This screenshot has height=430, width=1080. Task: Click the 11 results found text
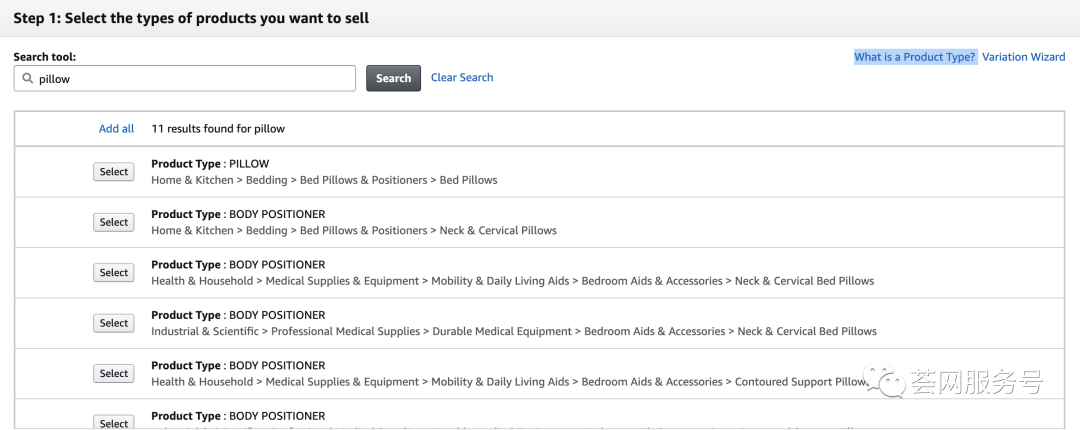218,129
